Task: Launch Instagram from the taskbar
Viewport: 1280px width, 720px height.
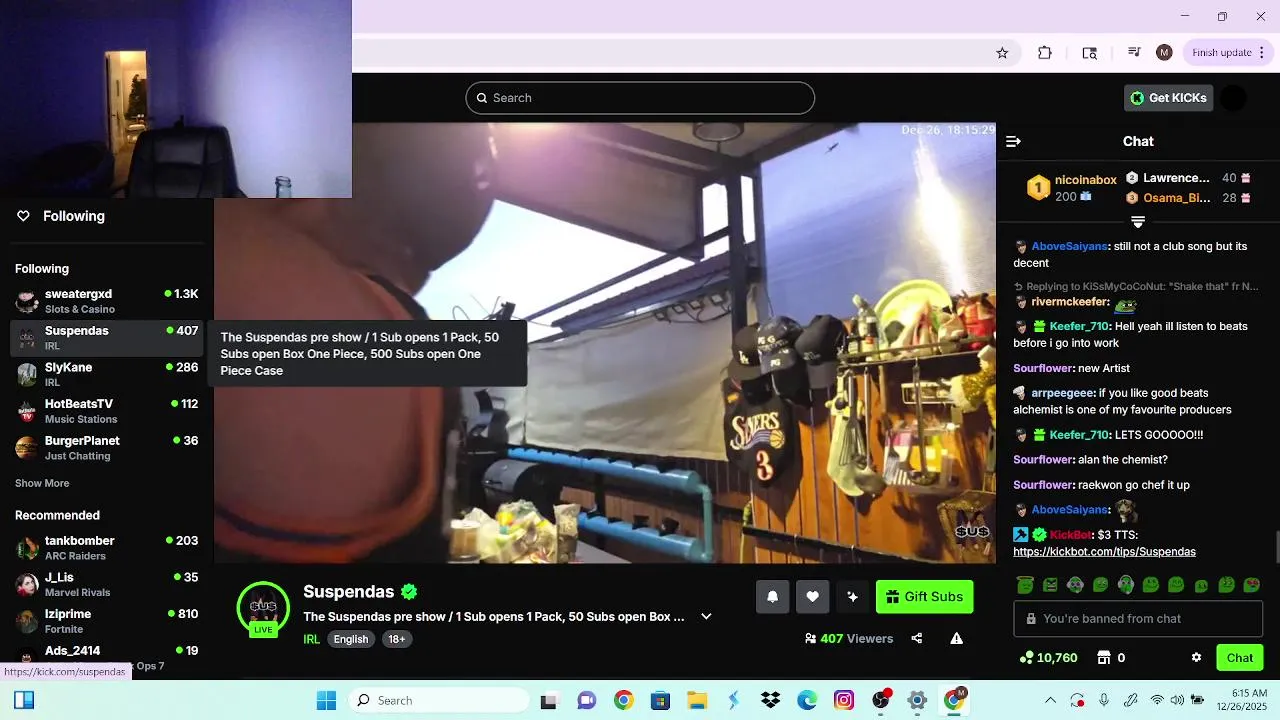Action: tap(844, 700)
